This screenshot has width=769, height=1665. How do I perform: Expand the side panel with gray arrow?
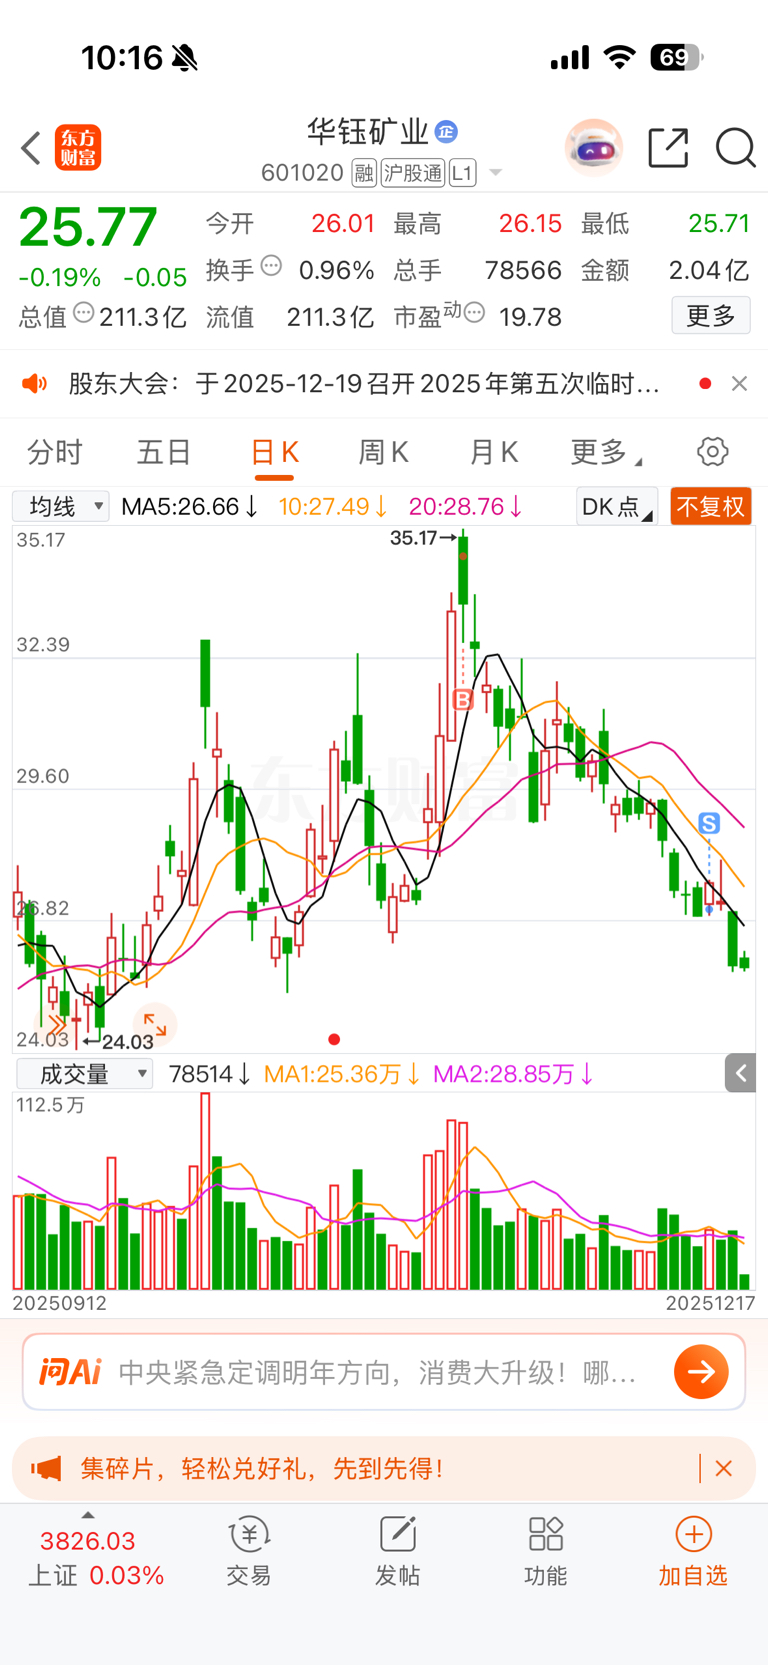740,1074
